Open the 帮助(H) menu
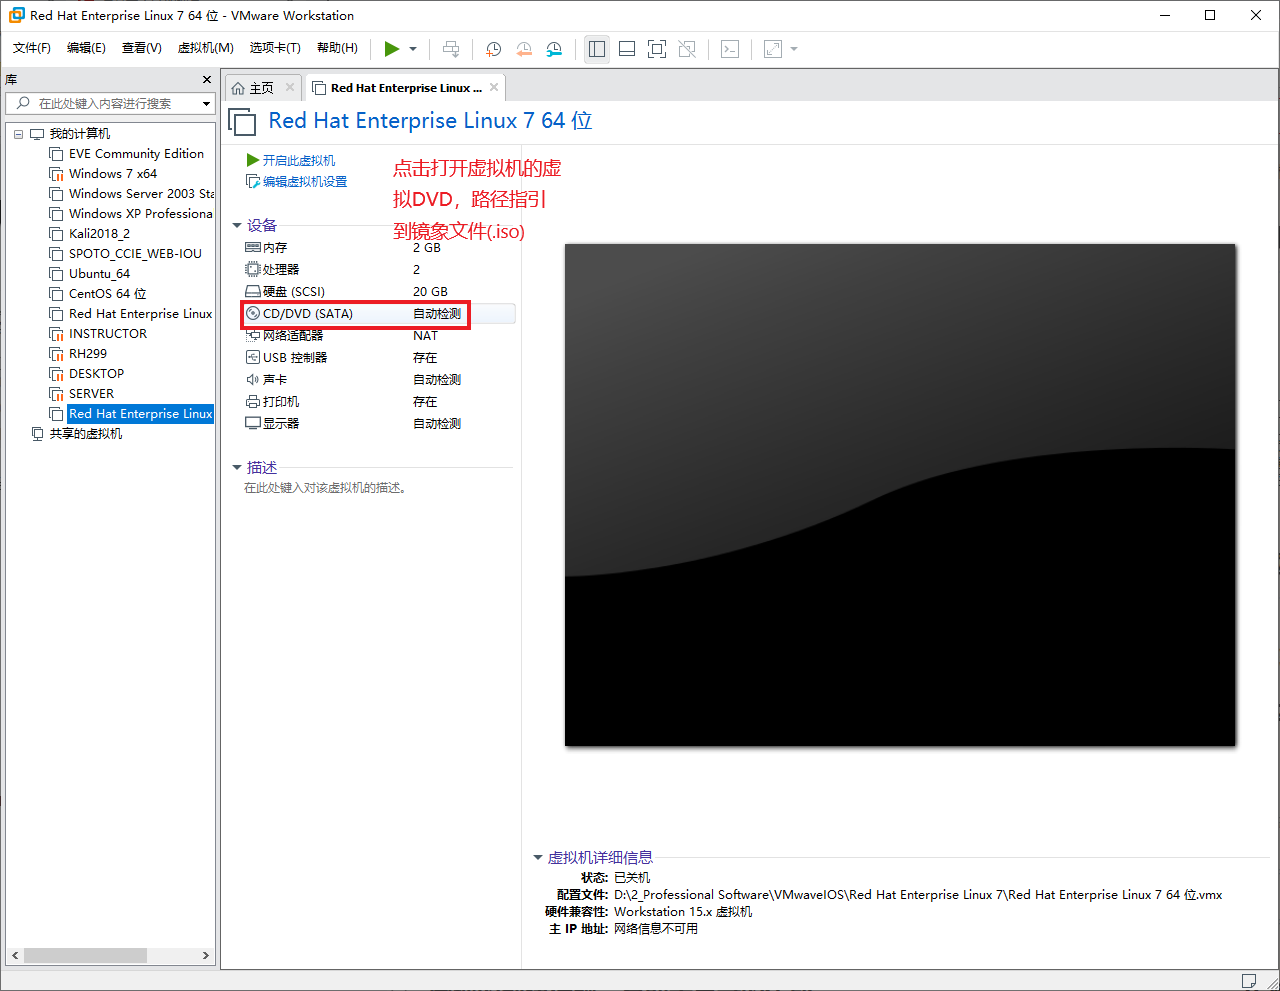 tap(337, 48)
